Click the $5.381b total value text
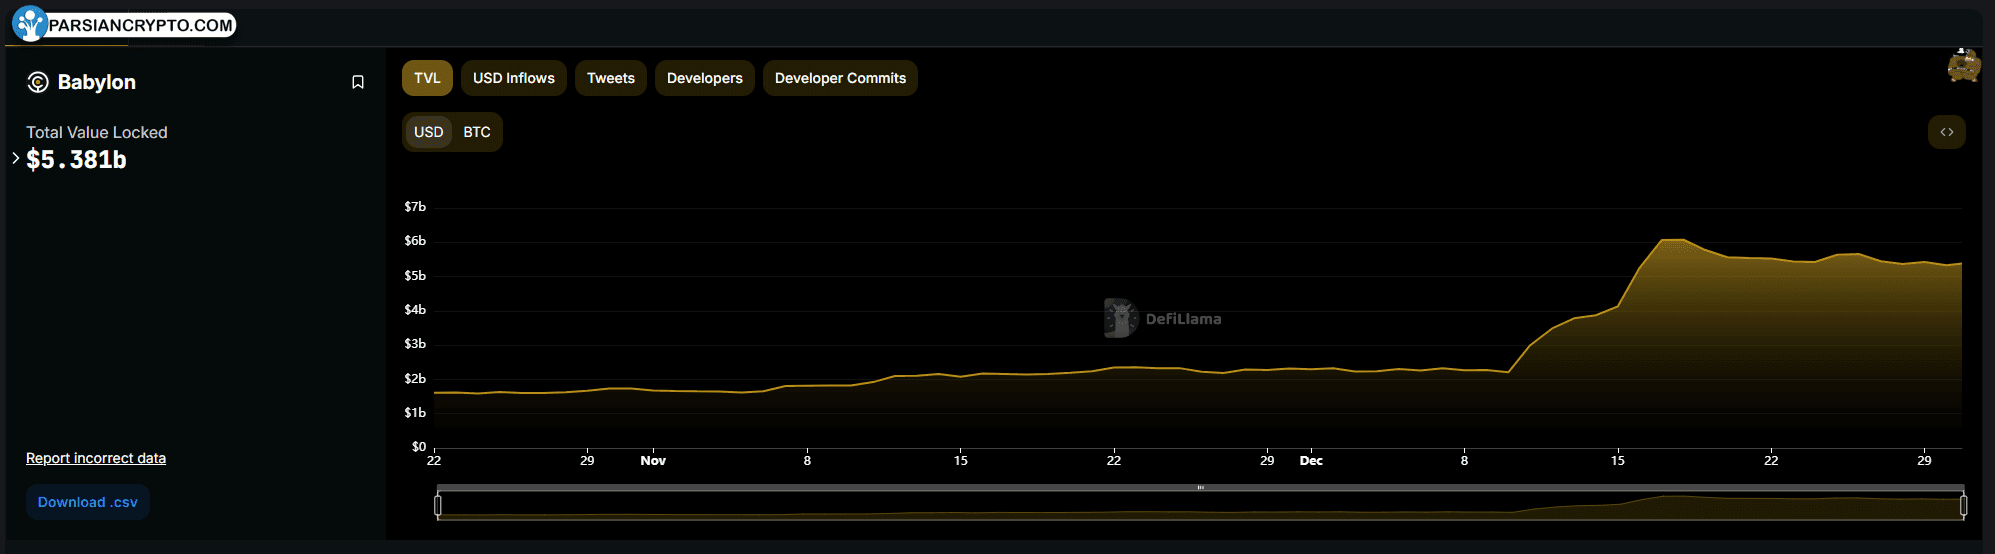Screen dimensions: 1995x554 point(77,160)
